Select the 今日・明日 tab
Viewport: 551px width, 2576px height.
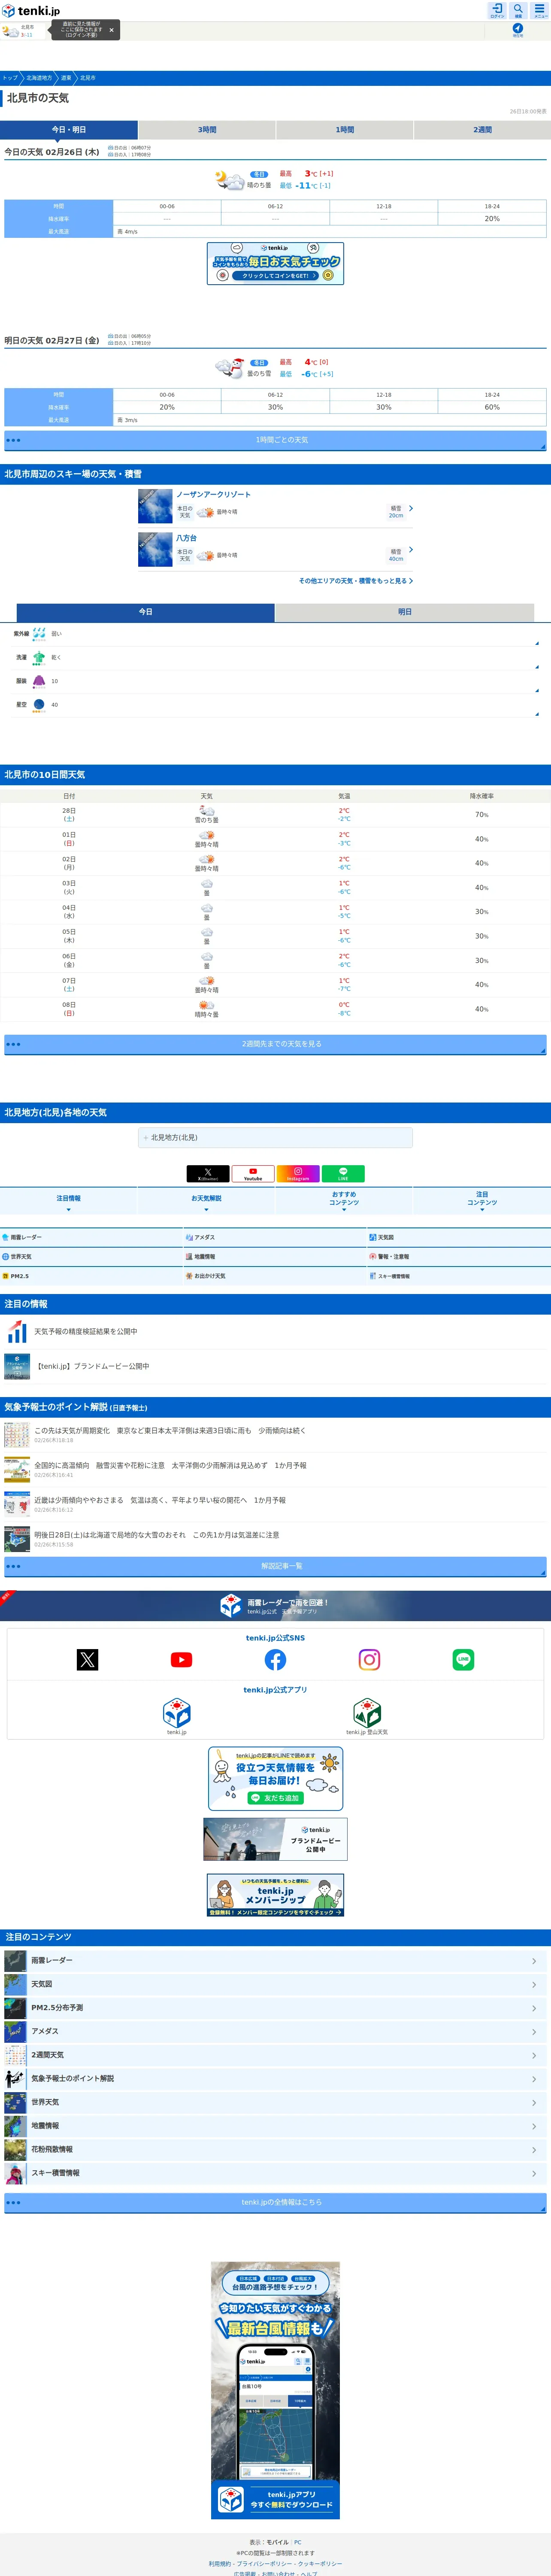coord(69,130)
